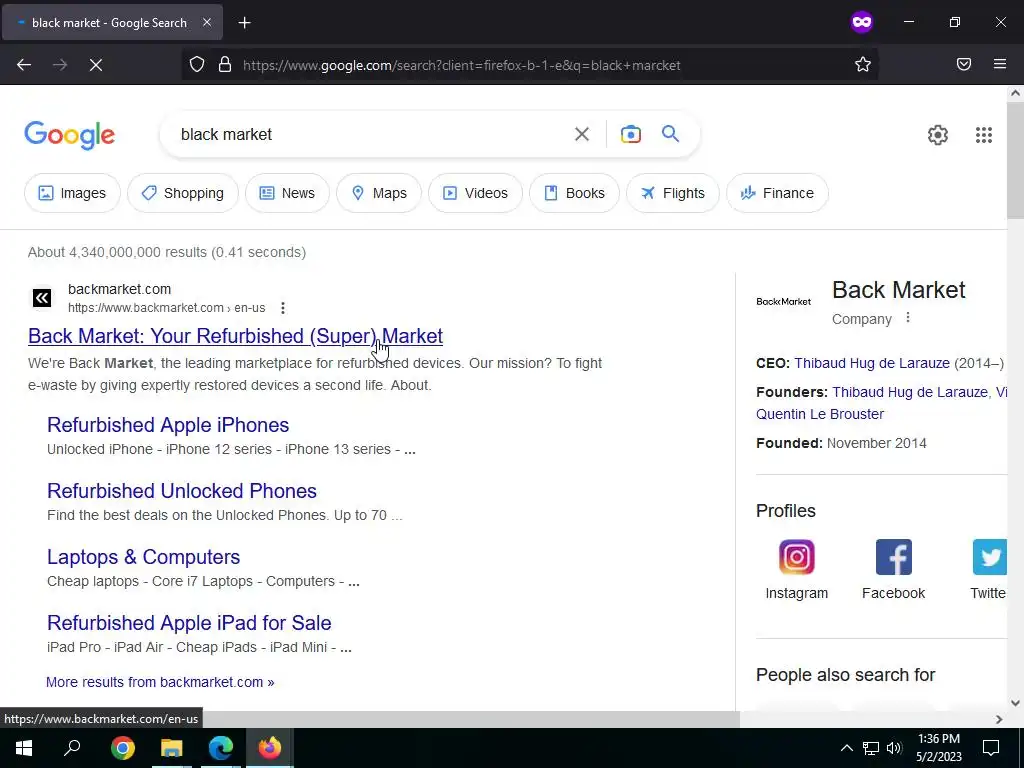Open CEO Thibaud Hug de Larauze link
Viewport: 1024px width, 768px height.
point(872,363)
